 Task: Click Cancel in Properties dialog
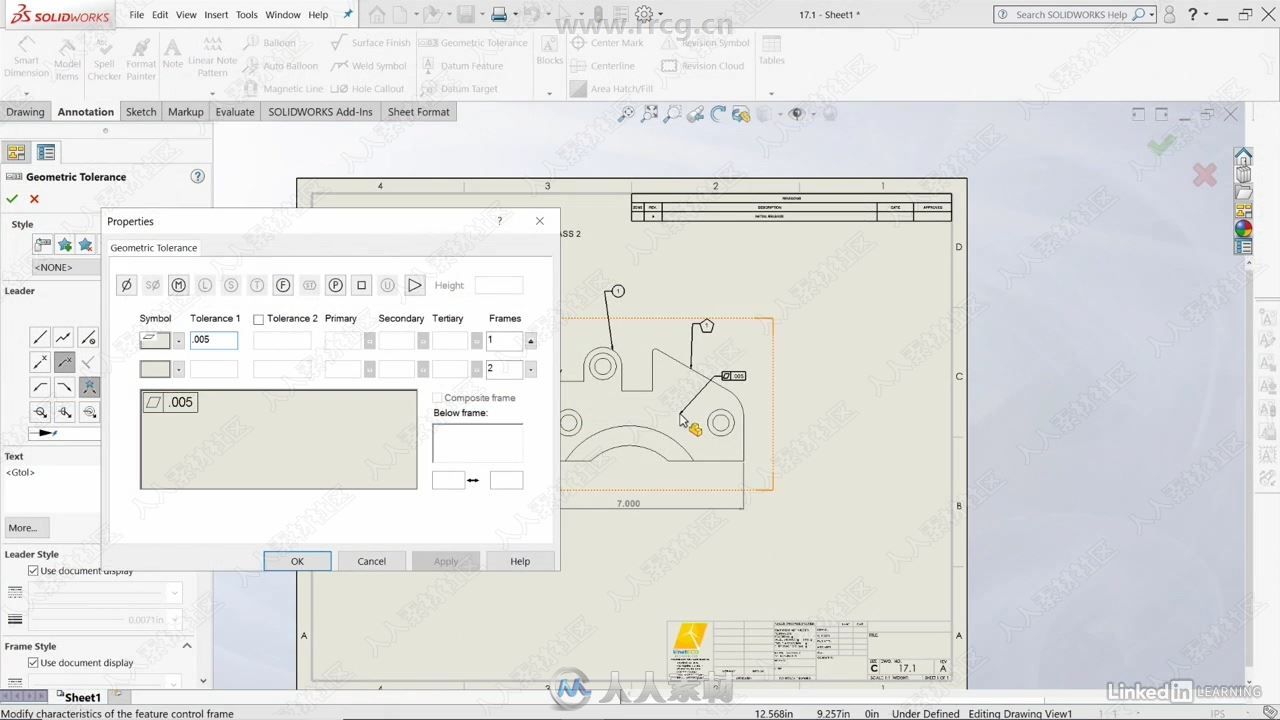point(372,561)
